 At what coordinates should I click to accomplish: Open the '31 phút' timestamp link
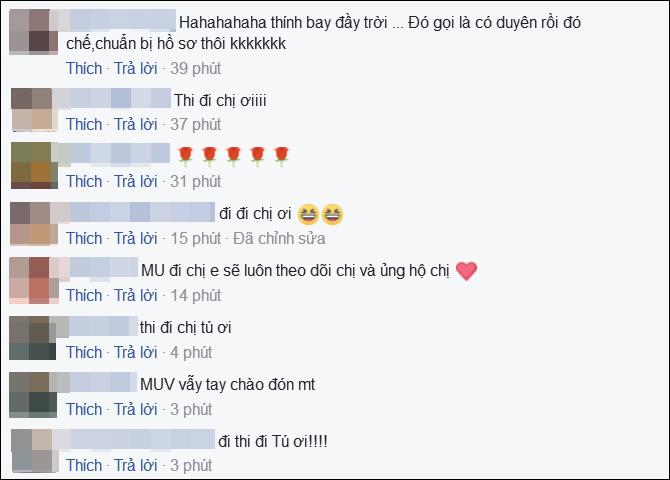tap(196, 182)
